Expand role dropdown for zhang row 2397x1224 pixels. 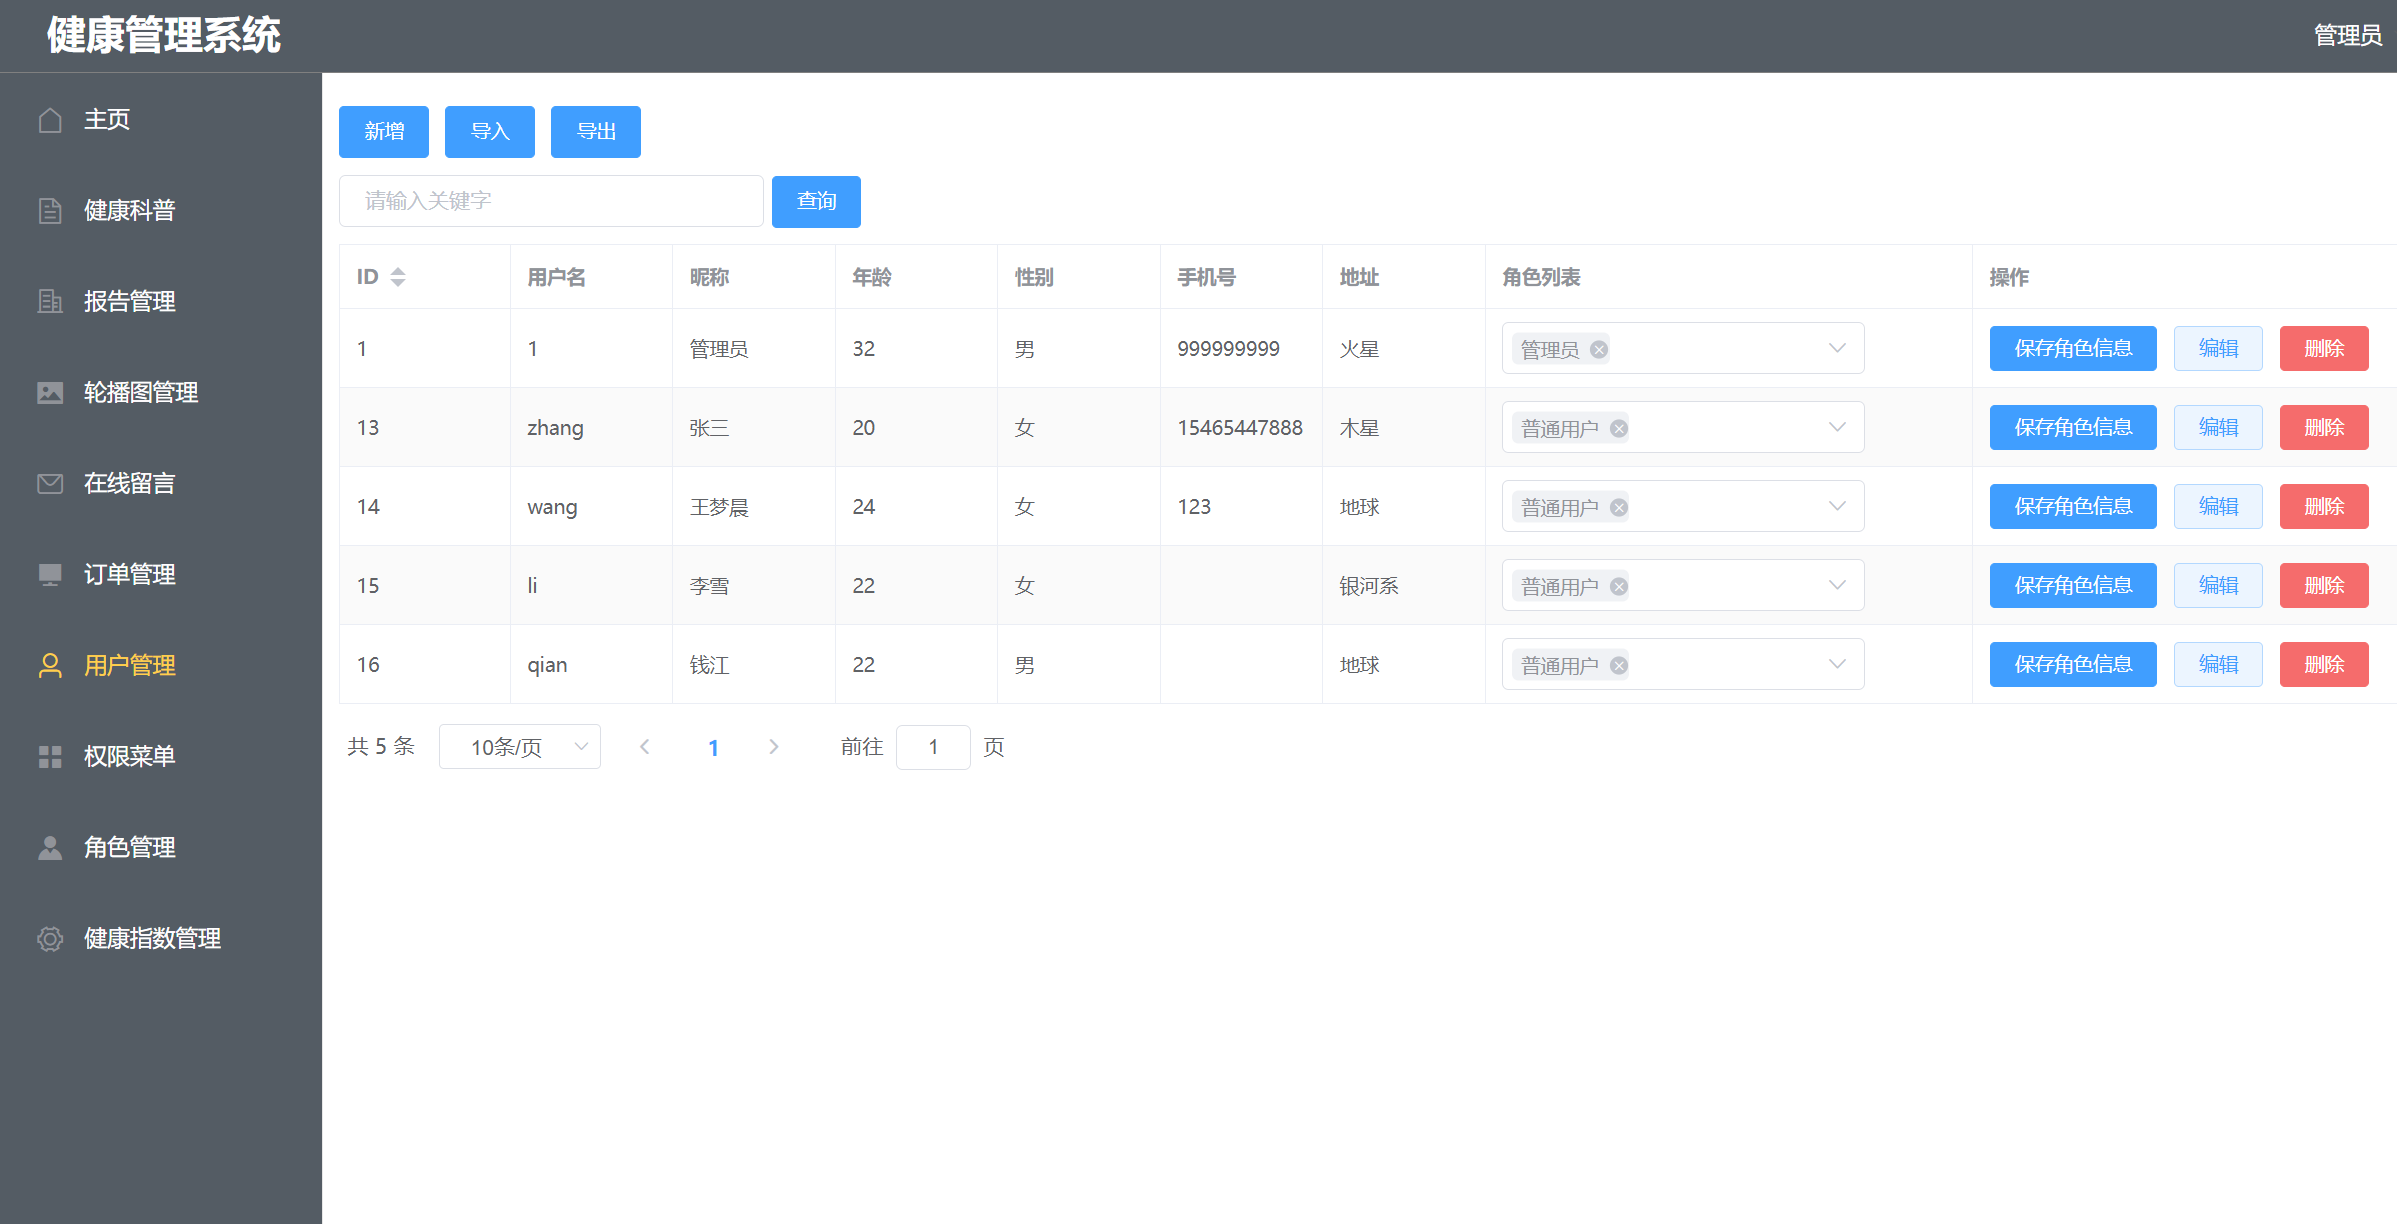[x=1837, y=427]
